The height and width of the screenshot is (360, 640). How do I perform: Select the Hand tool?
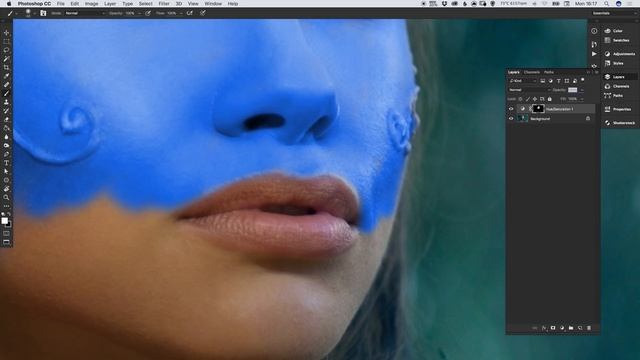(6, 189)
